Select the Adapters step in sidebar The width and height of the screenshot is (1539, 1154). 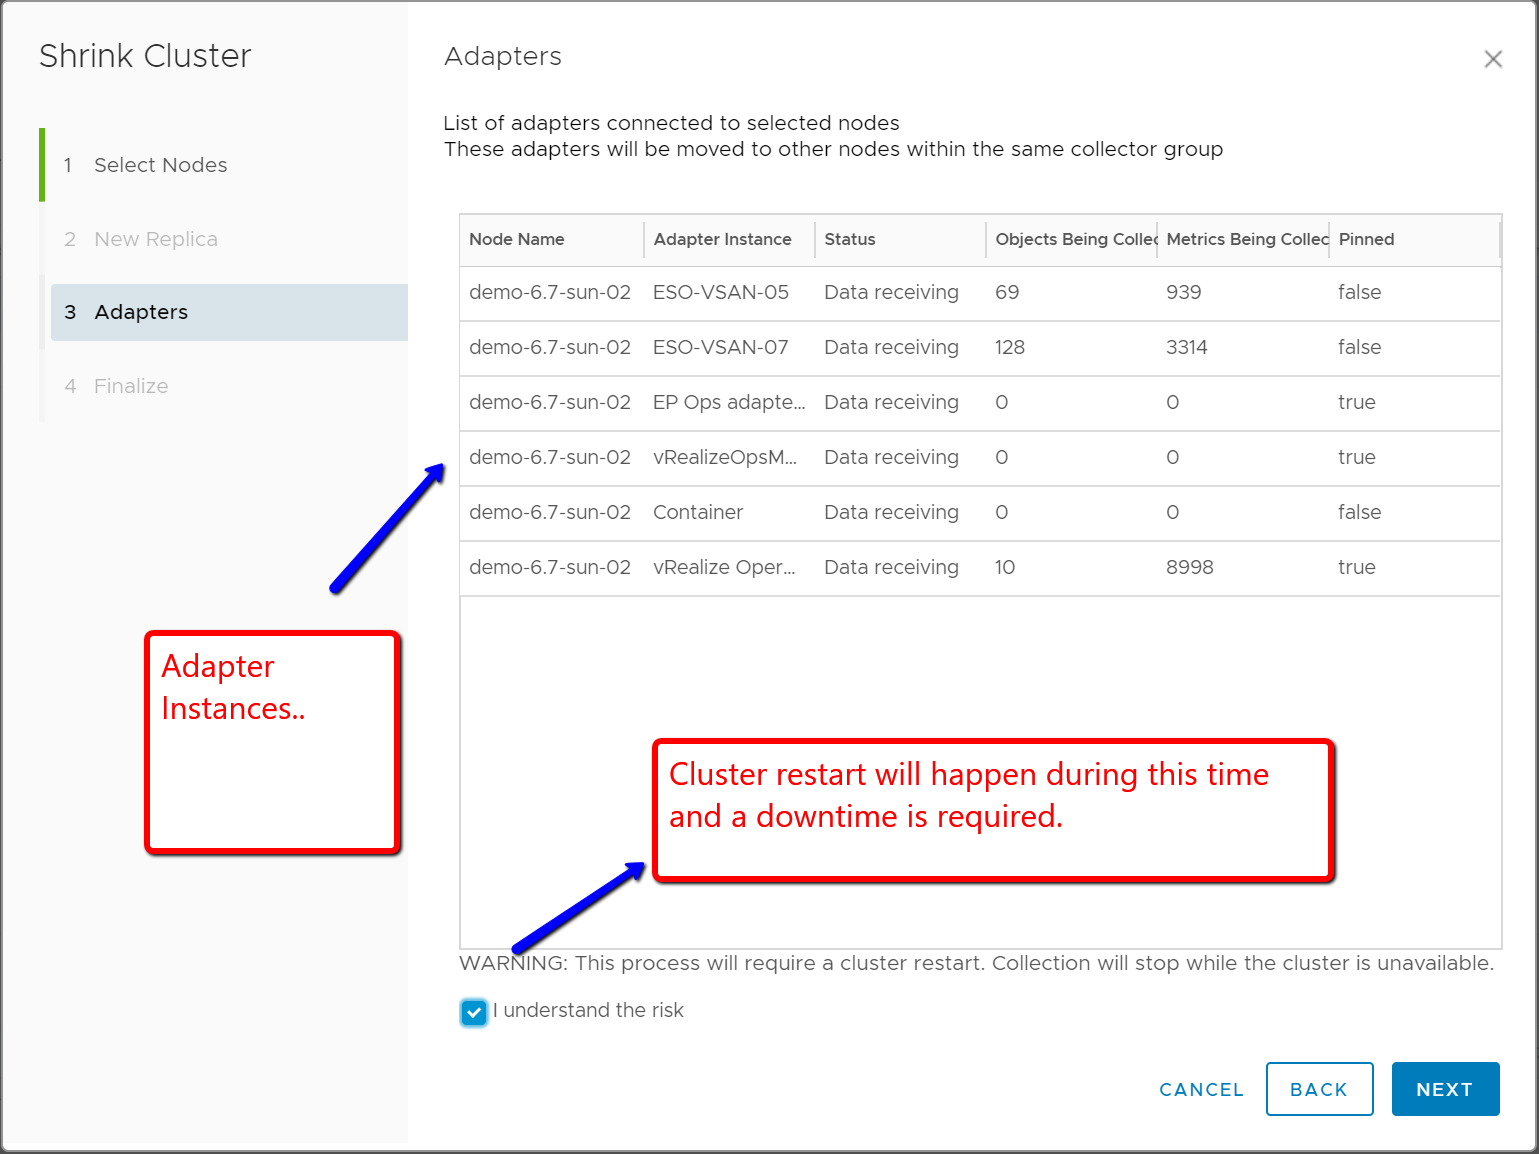pos(141,312)
